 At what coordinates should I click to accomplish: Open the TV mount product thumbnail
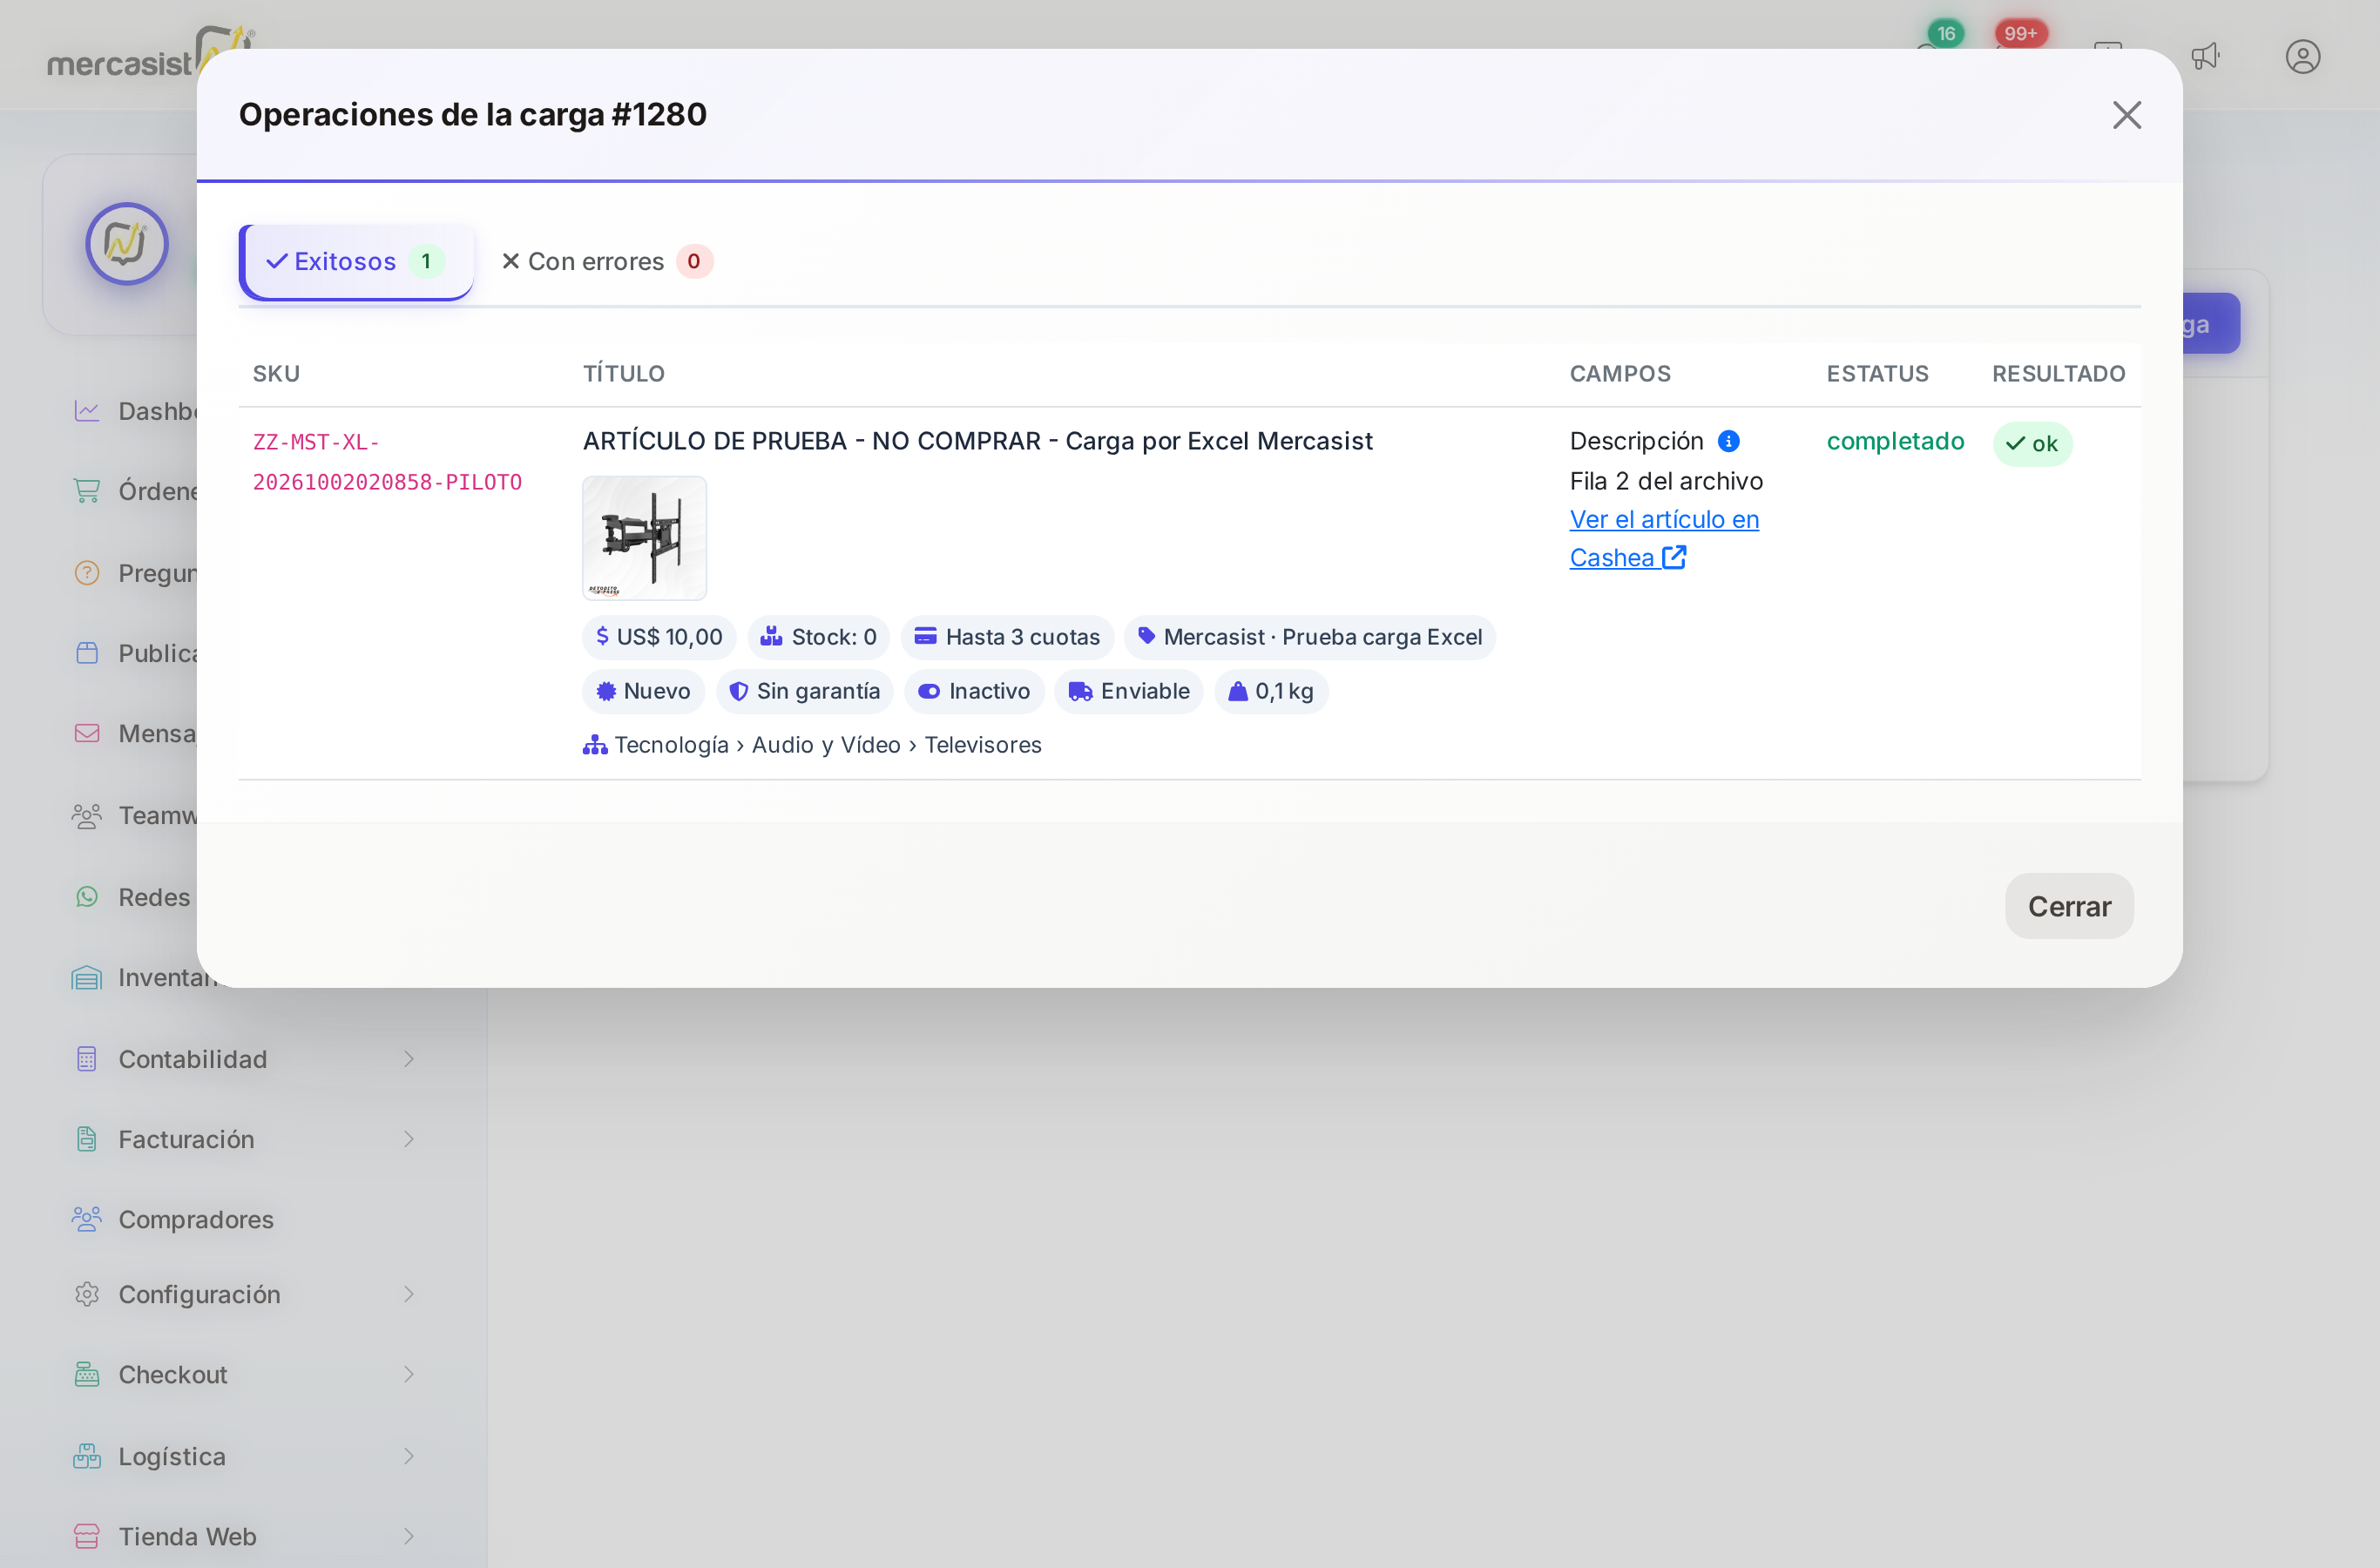645,538
